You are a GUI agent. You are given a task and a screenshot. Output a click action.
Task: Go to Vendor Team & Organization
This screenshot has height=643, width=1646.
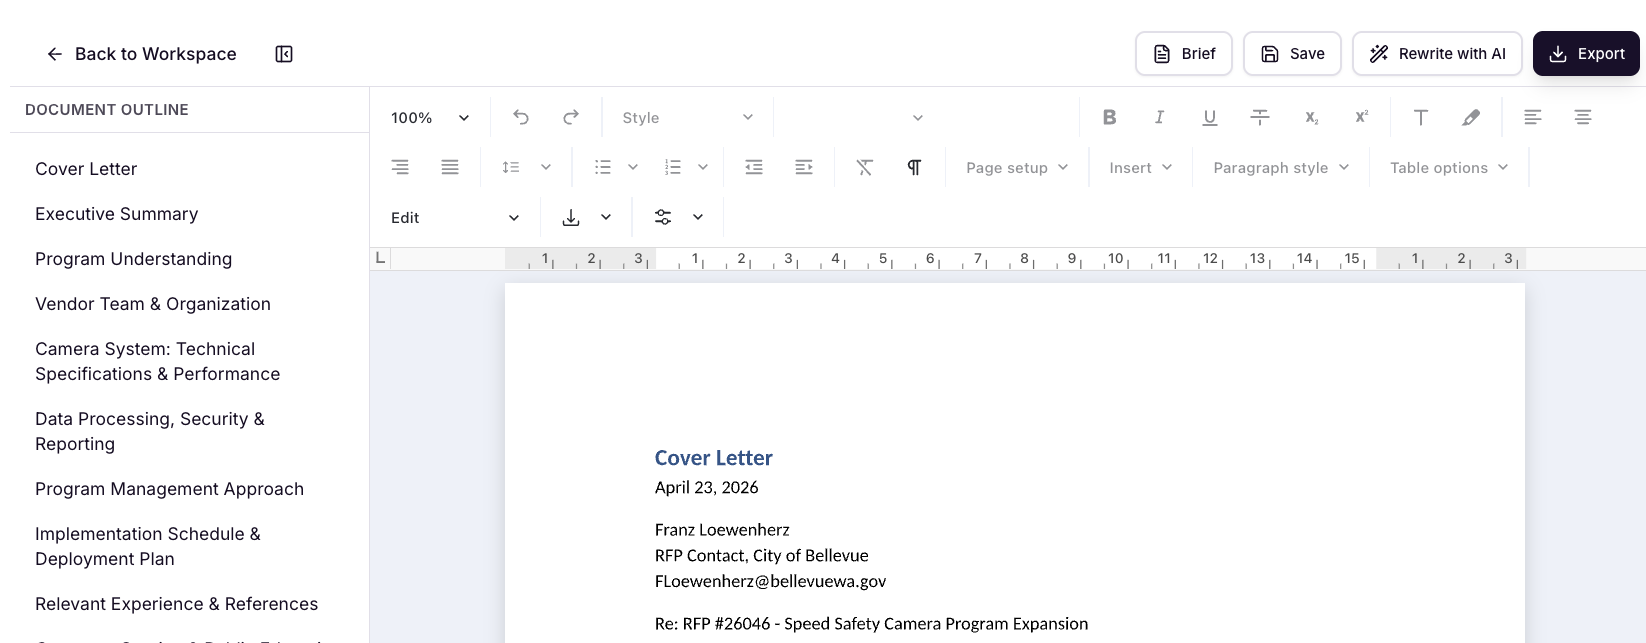tap(153, 304)
